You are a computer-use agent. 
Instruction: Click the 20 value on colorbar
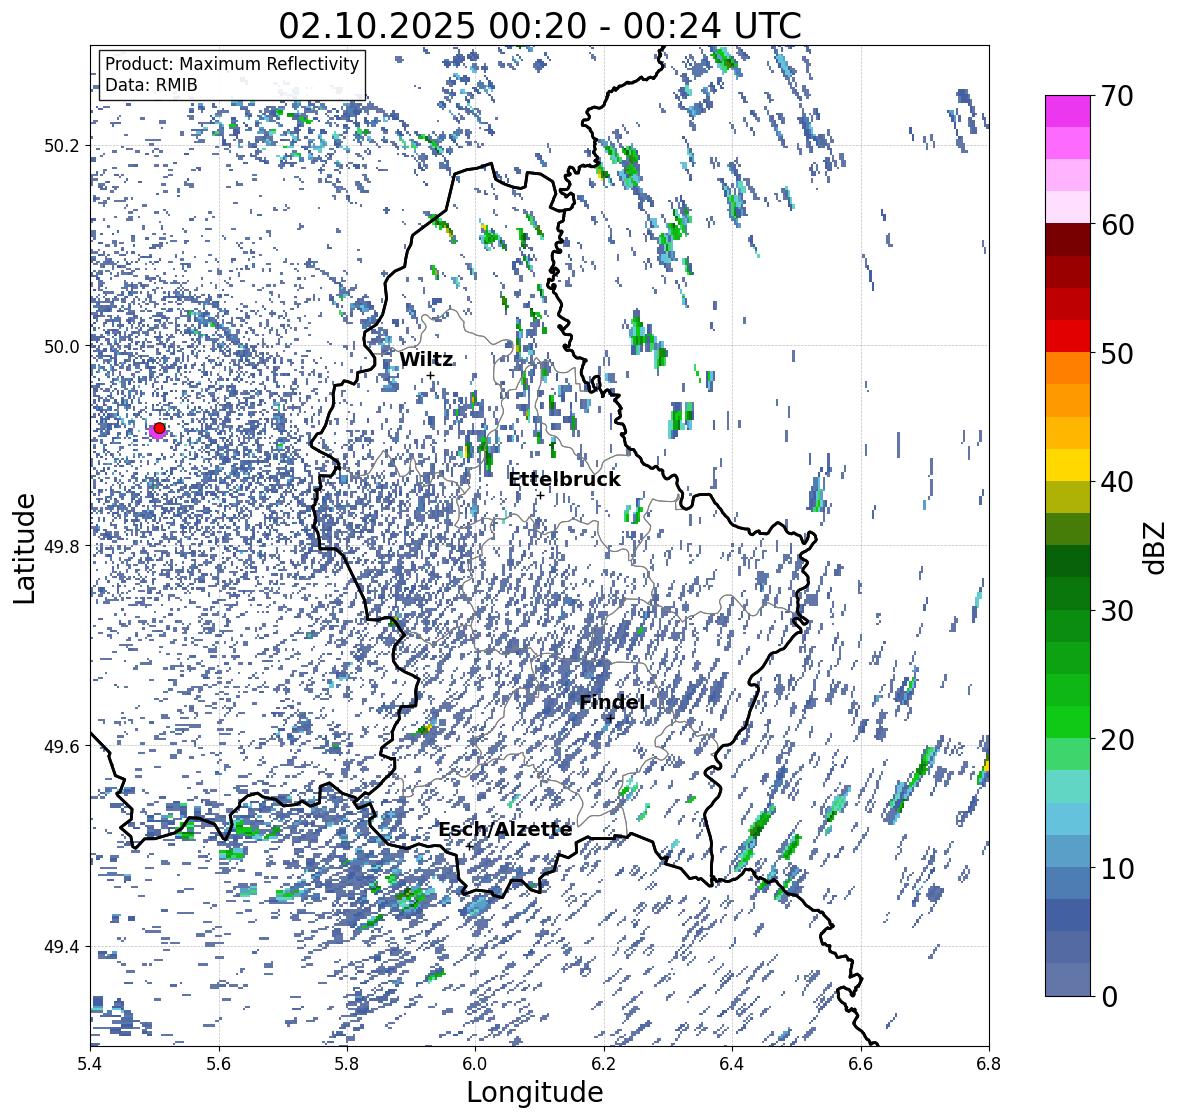coord(1117,740)
